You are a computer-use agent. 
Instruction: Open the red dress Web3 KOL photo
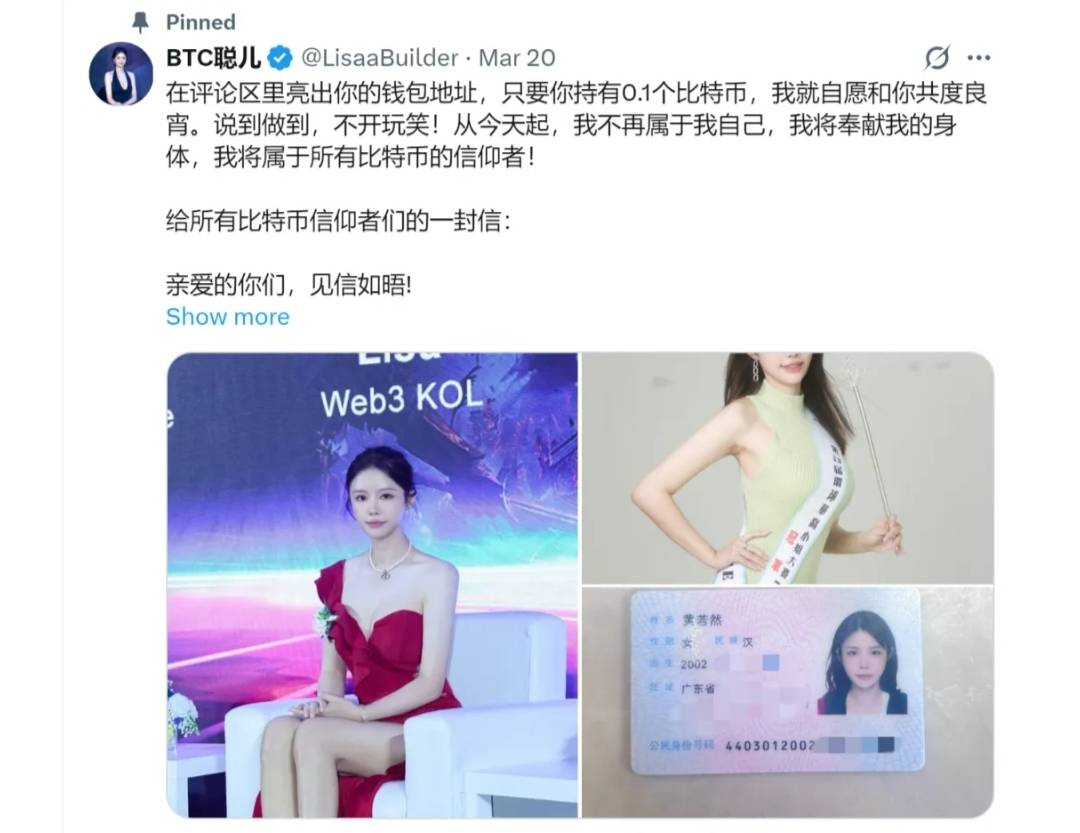(x=372, y=585)
